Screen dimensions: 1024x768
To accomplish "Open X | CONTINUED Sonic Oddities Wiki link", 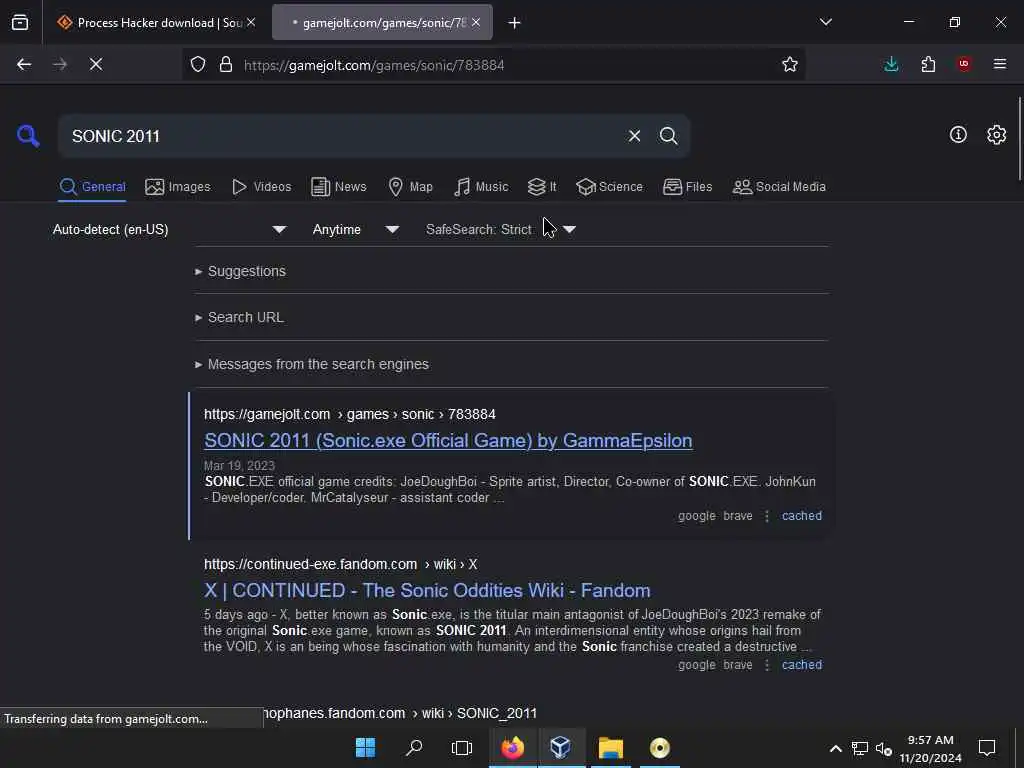I will coord(427,590).
